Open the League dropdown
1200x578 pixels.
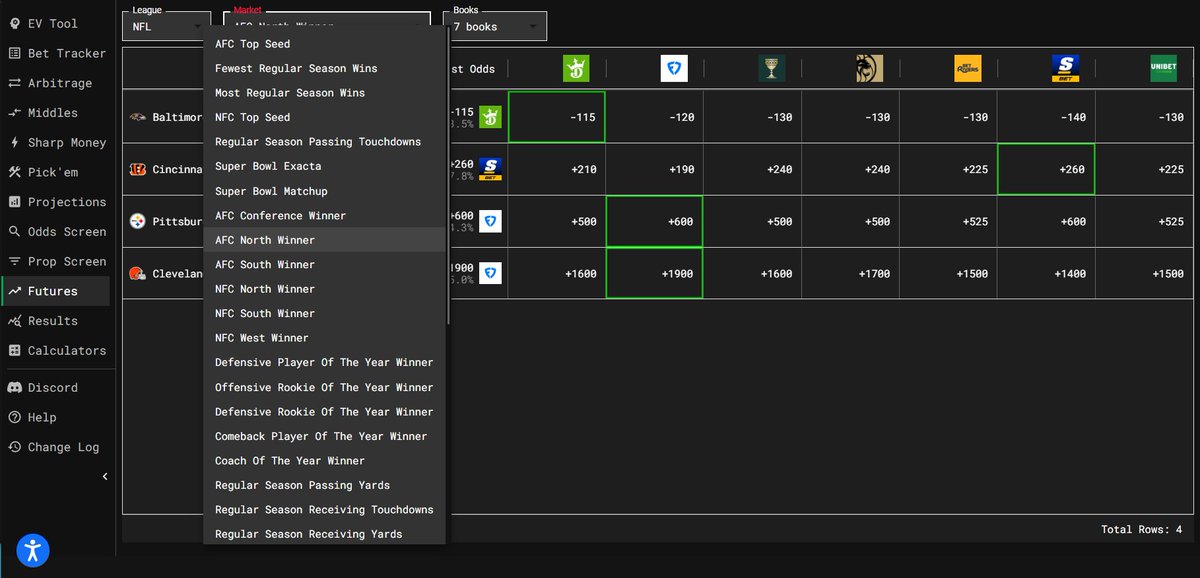167,26
